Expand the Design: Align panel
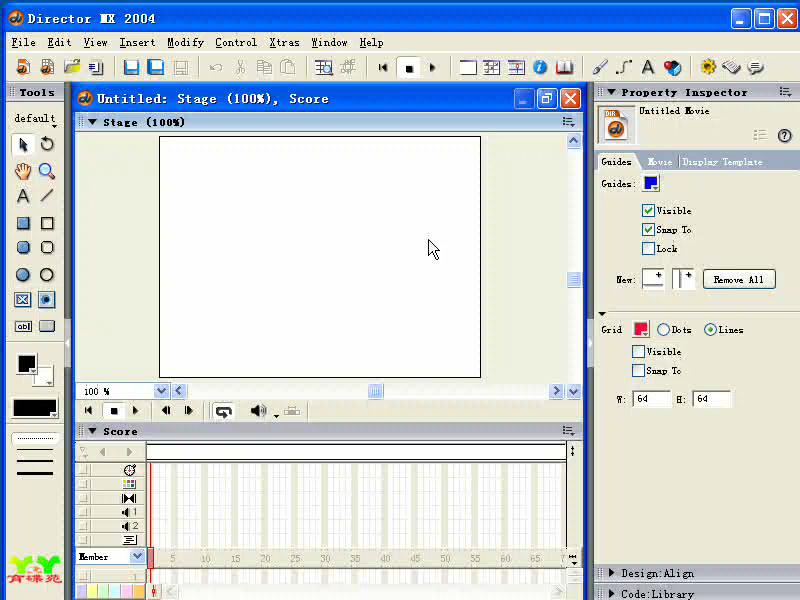 612,573
